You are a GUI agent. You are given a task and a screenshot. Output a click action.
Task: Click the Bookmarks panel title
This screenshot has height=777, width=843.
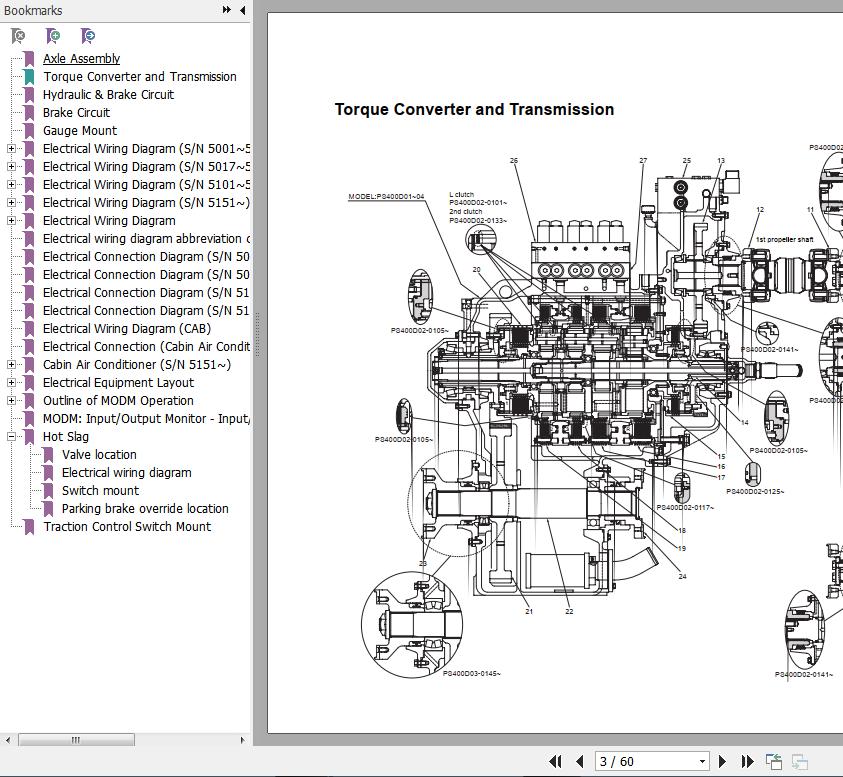pos(33,10)
